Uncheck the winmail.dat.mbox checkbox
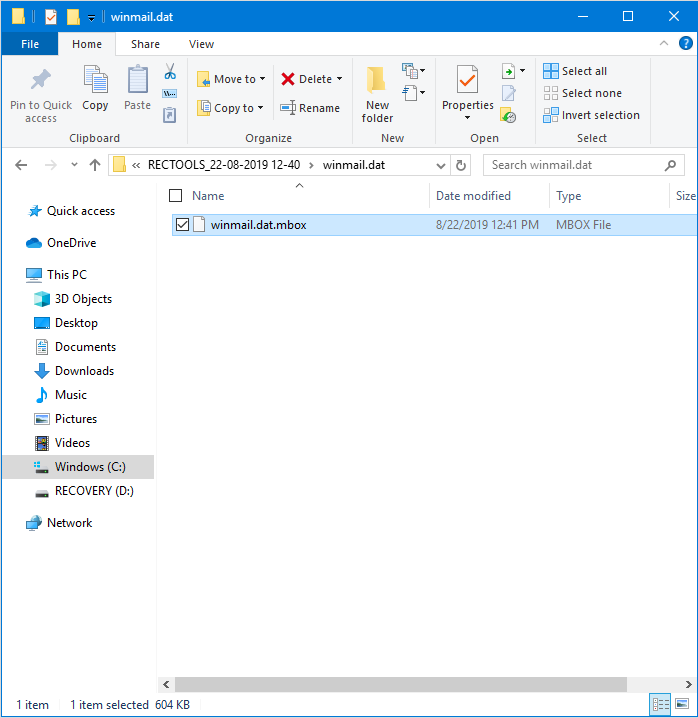 pos(182,225)
